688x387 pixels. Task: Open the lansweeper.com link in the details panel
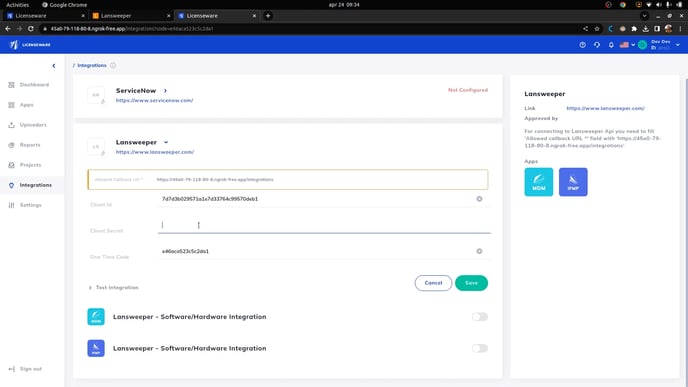(x=605, y=108)
